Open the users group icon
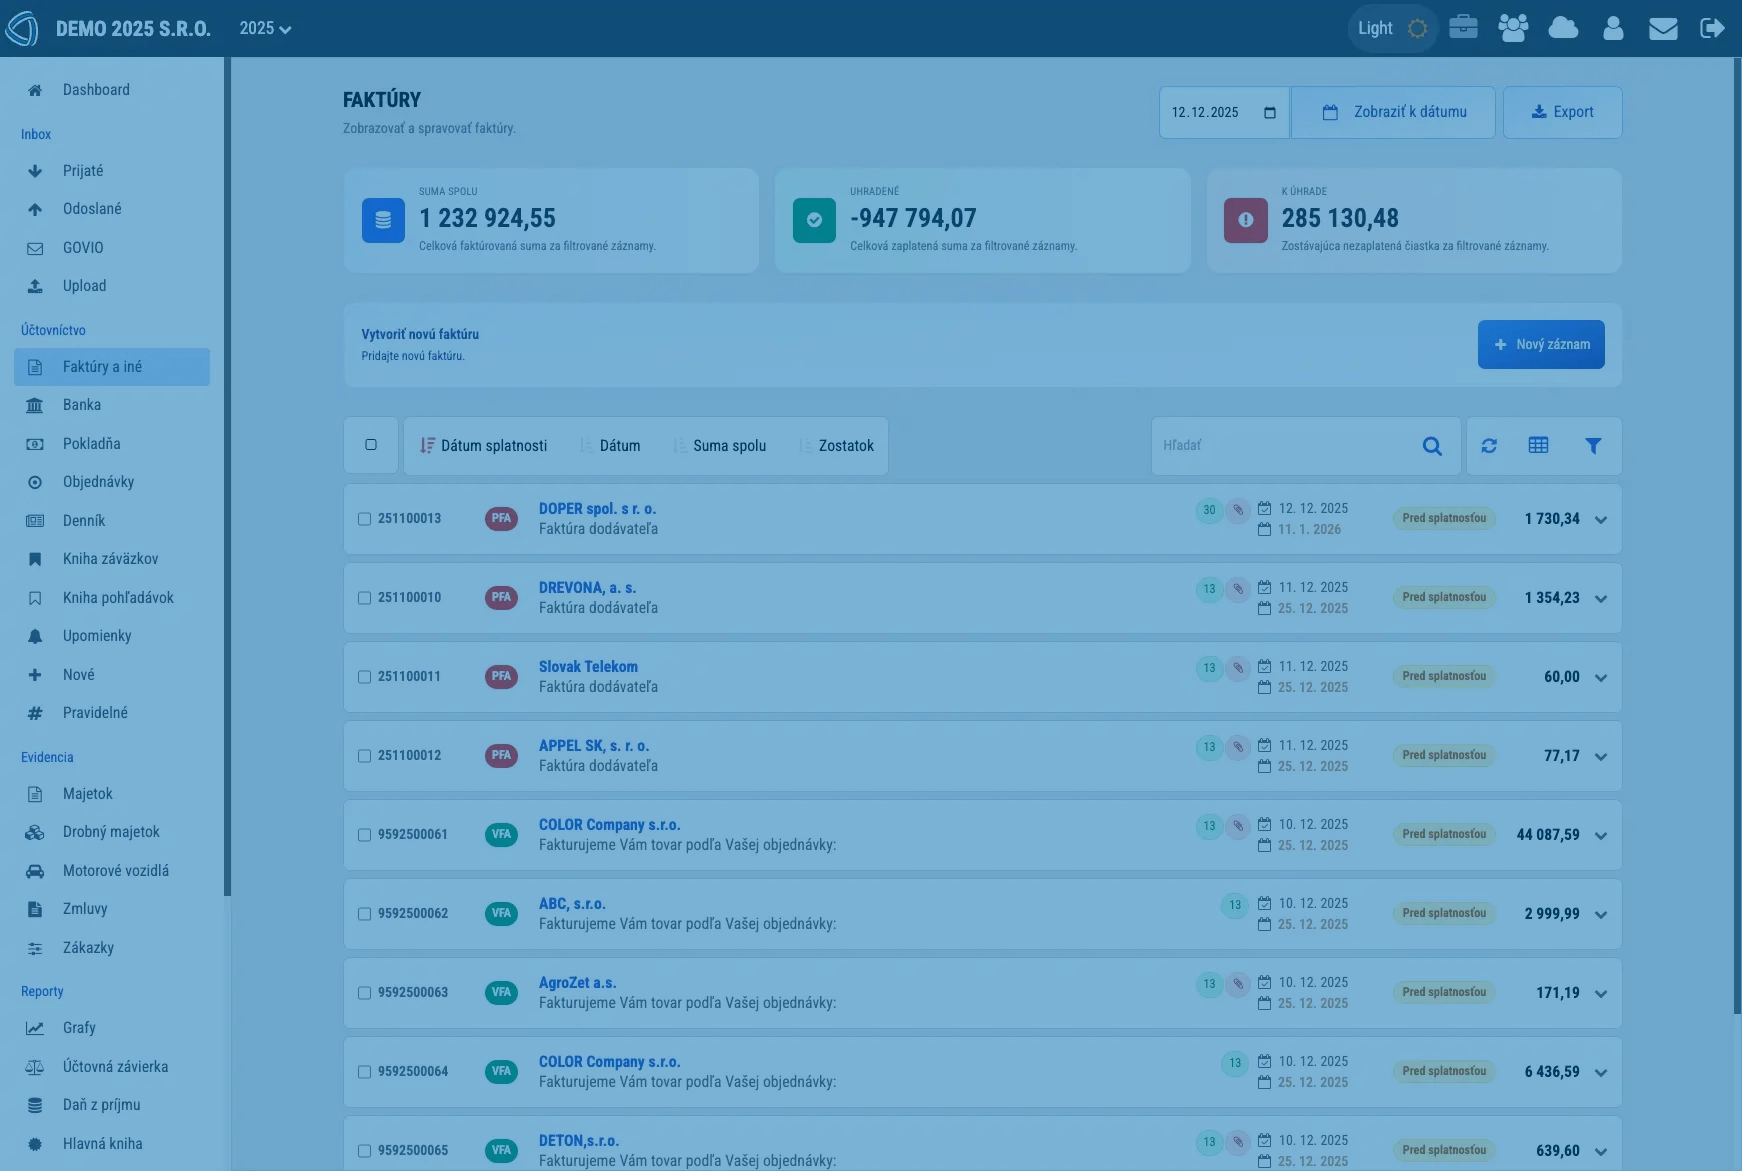Image resolution: width=1742 pixels, height=1171 pixels. pos(1513,28)
